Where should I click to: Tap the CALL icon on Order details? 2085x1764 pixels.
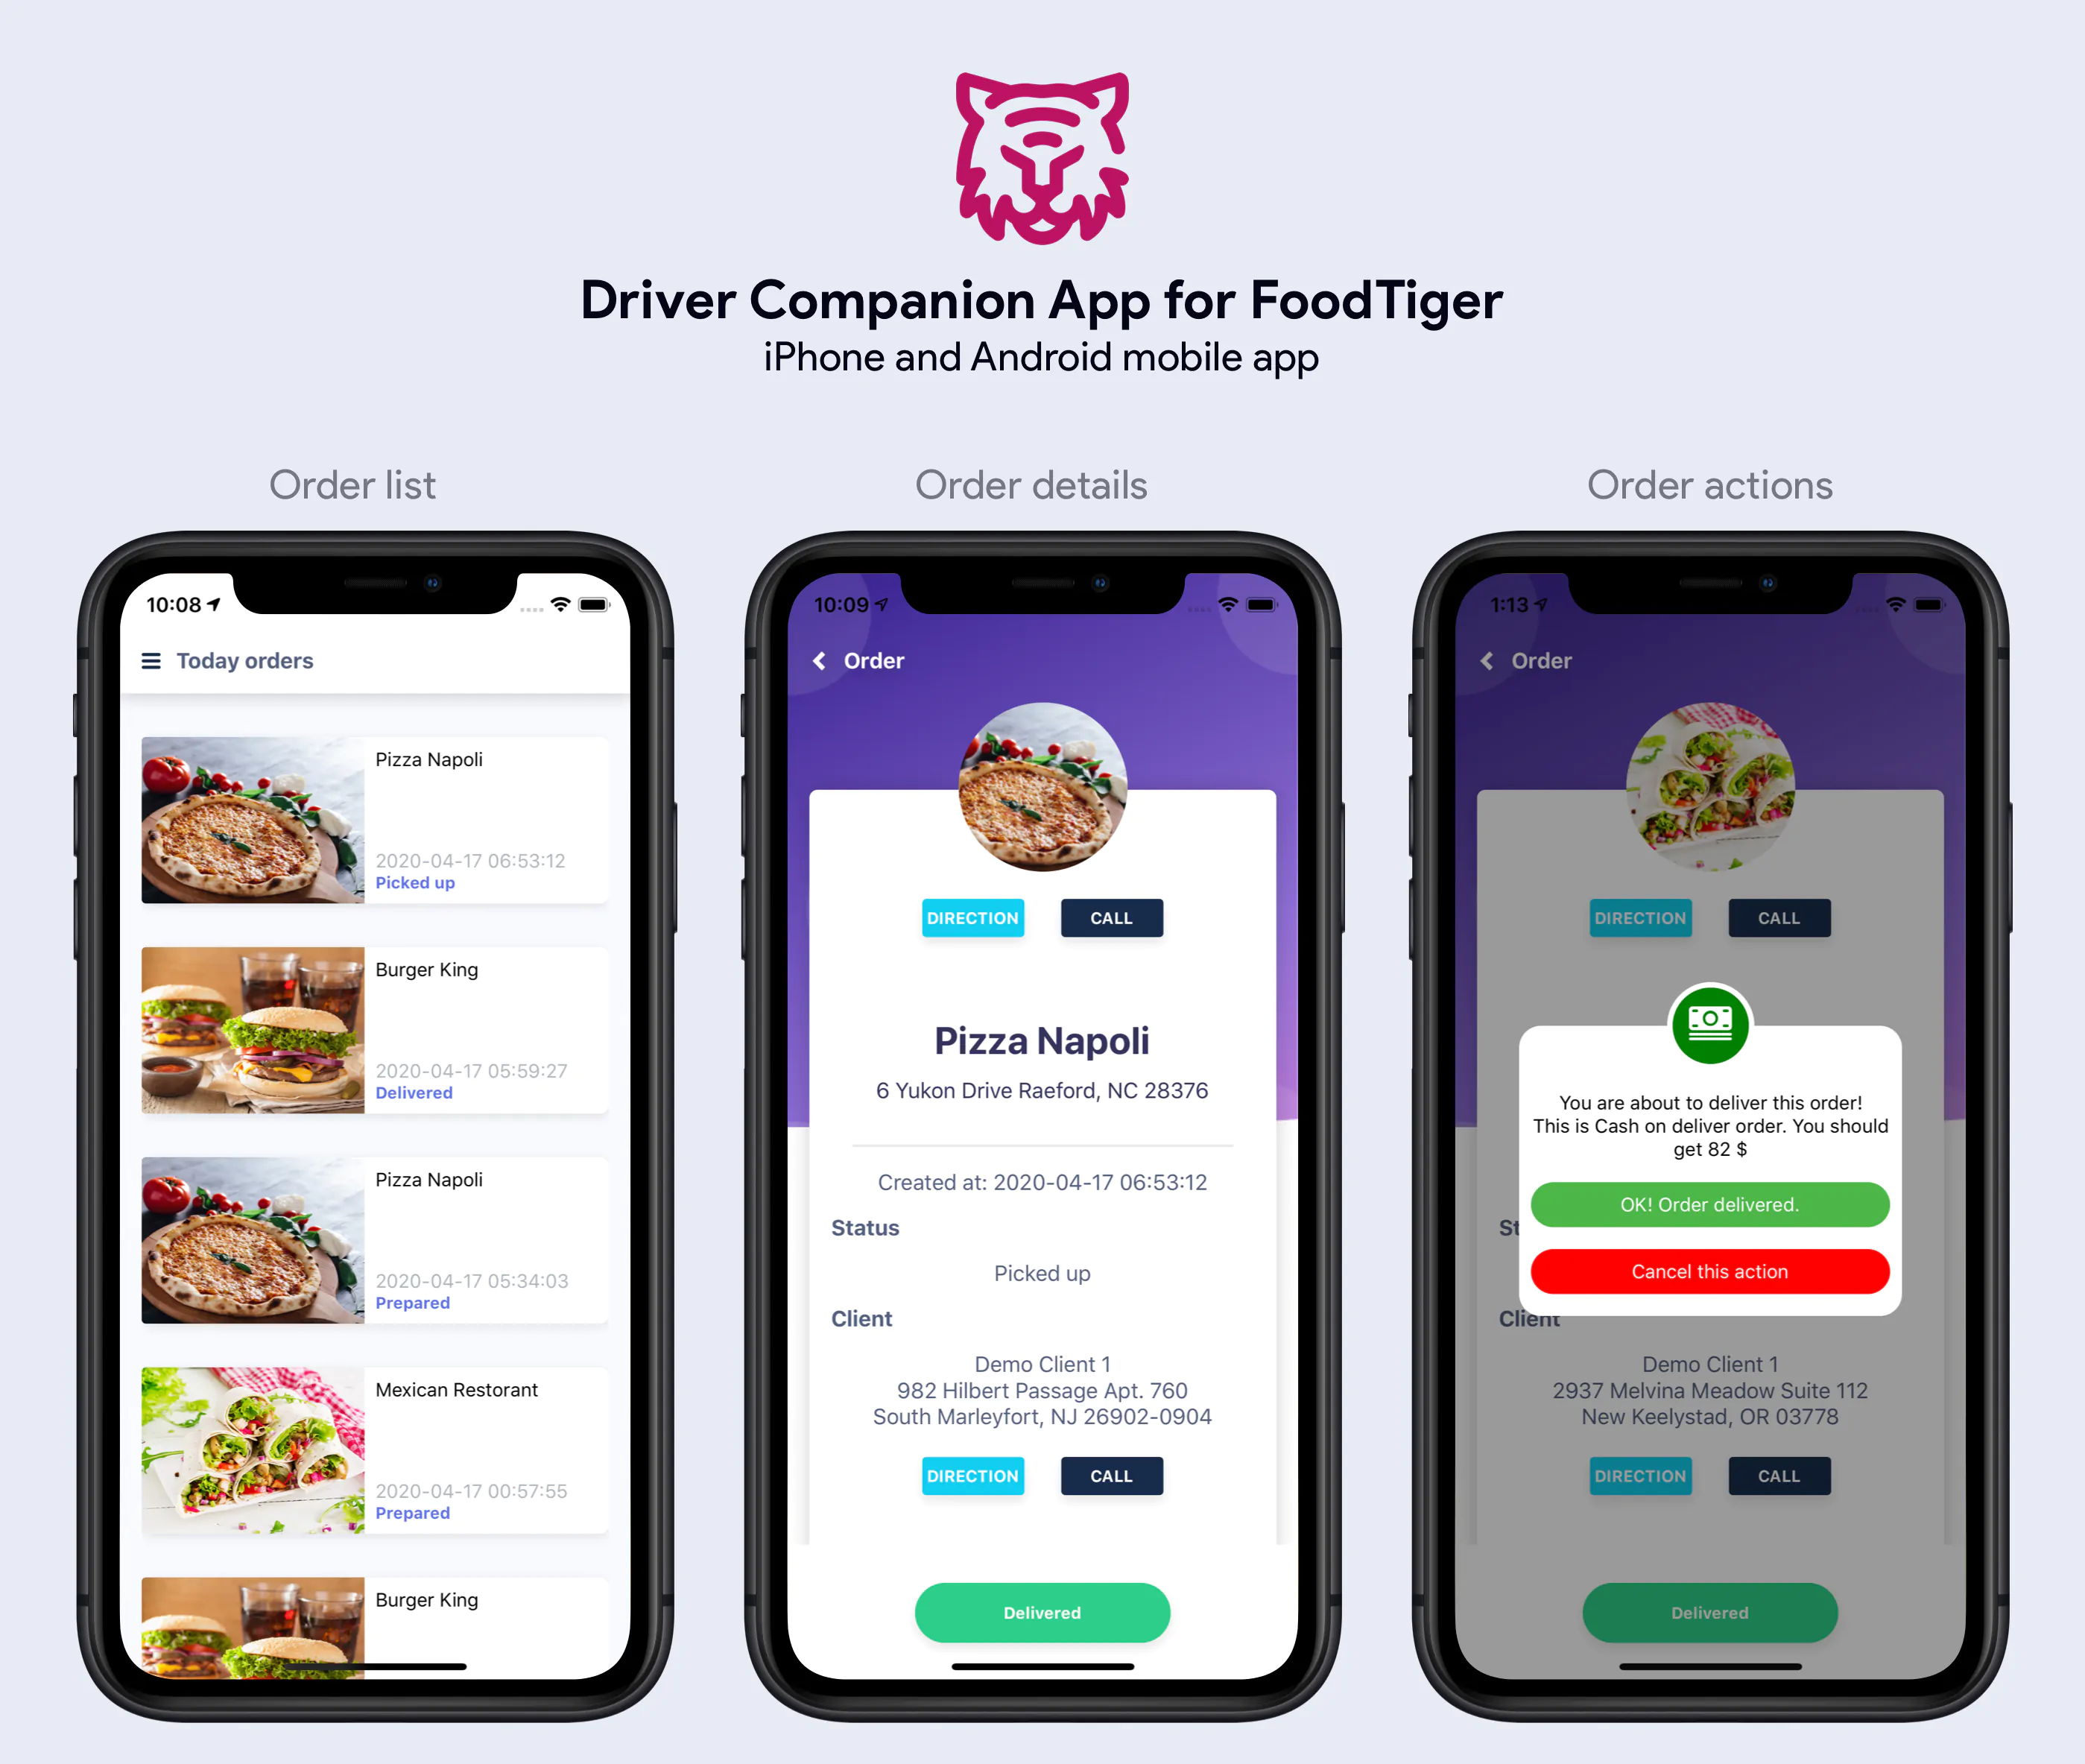(x=1111, y=917)
